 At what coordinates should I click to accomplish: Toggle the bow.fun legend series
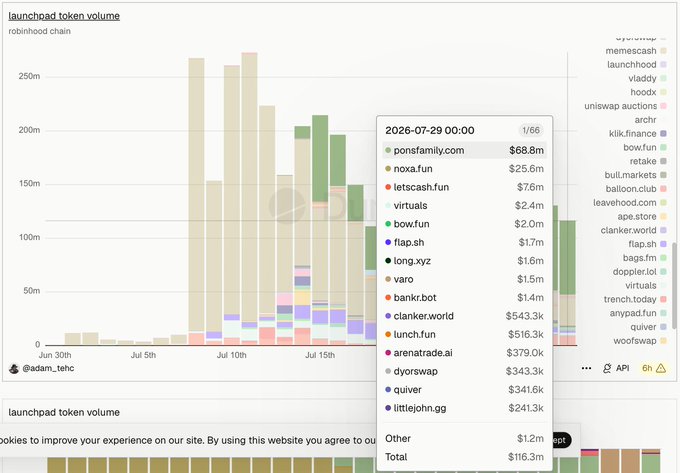click(644, 147)
